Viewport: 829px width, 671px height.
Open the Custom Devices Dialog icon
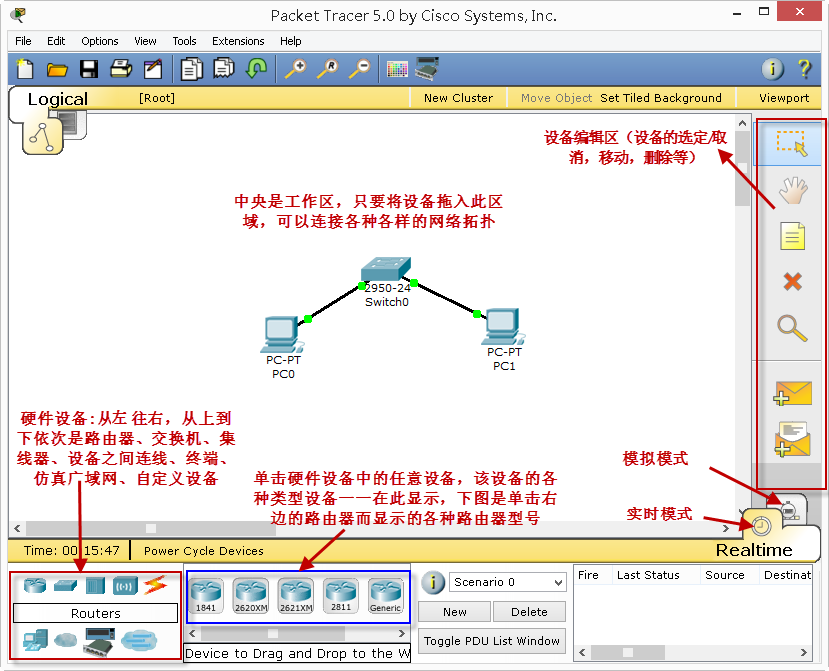tap(427, 69)
